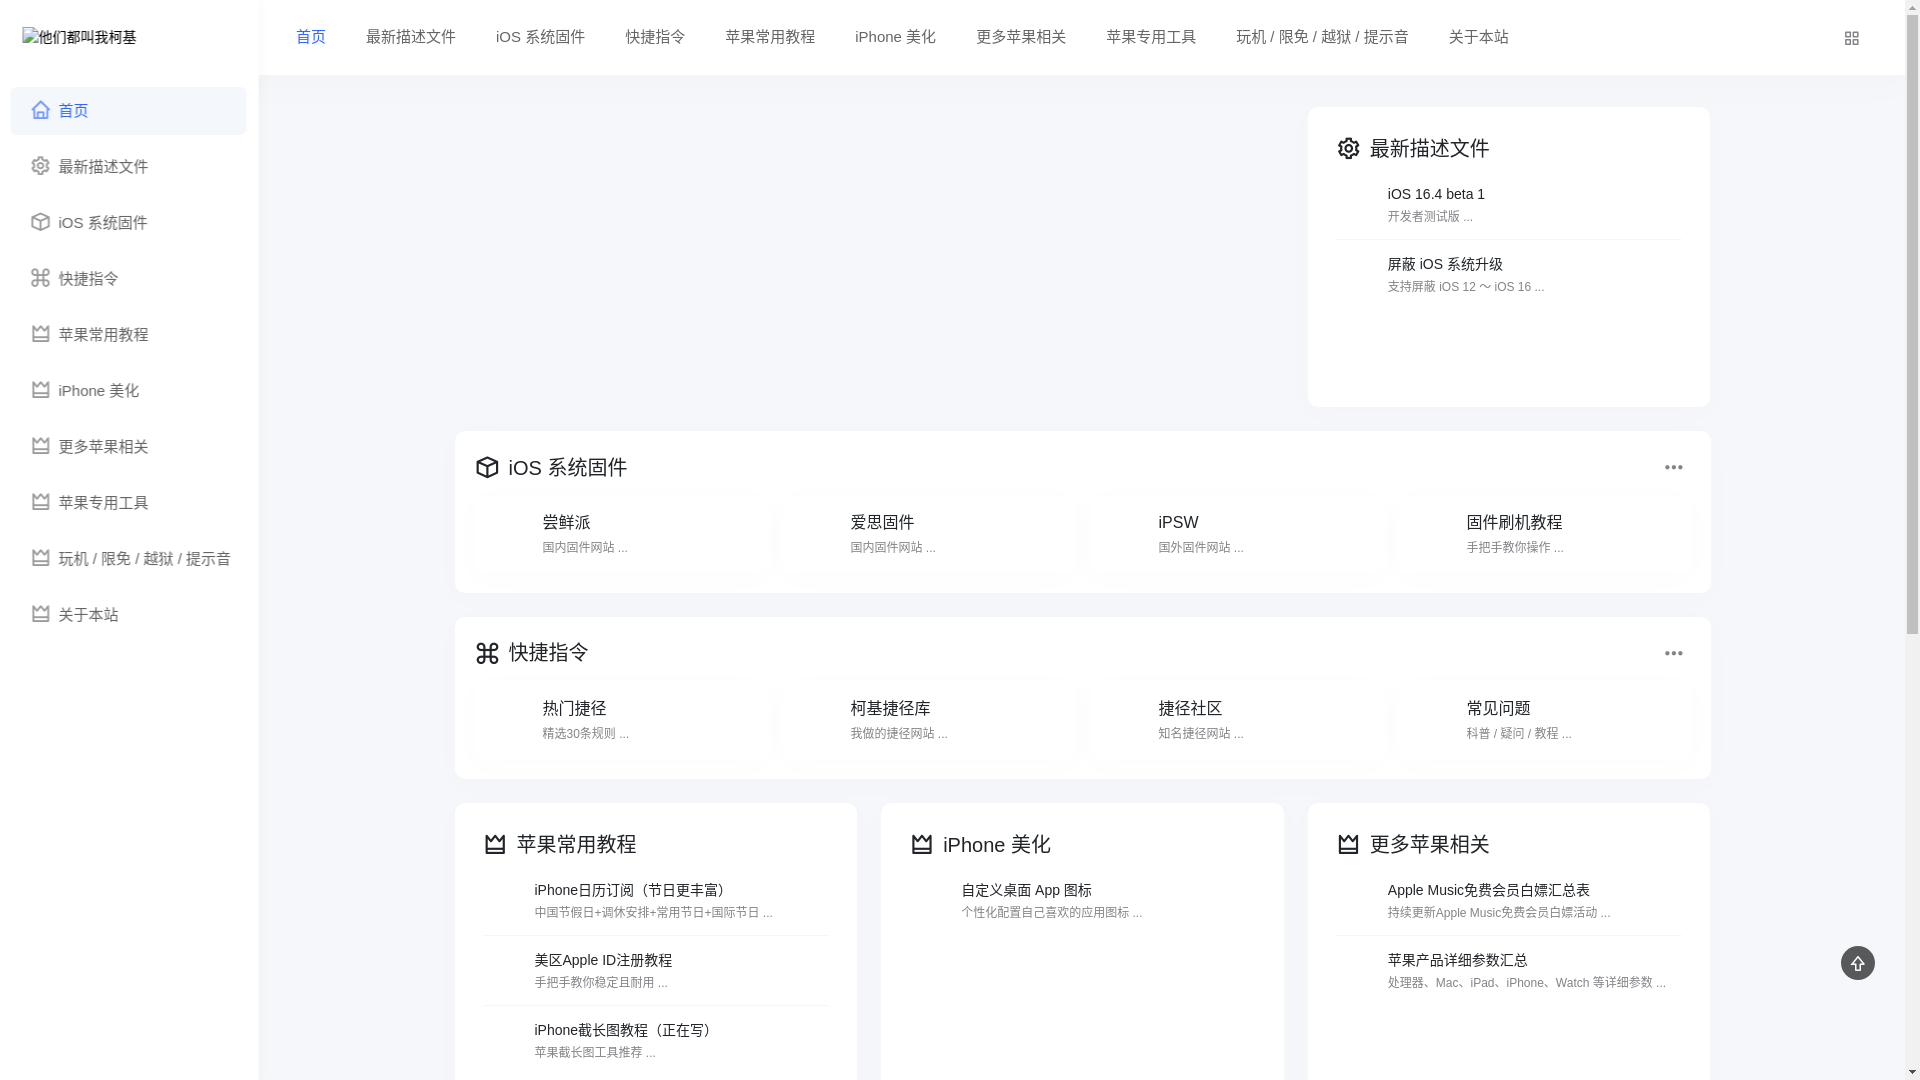The image size is (1920, 1080).
Task: Open 关于本站 in top navigation
Action: pyautogui.click(x=1478, y=37)
